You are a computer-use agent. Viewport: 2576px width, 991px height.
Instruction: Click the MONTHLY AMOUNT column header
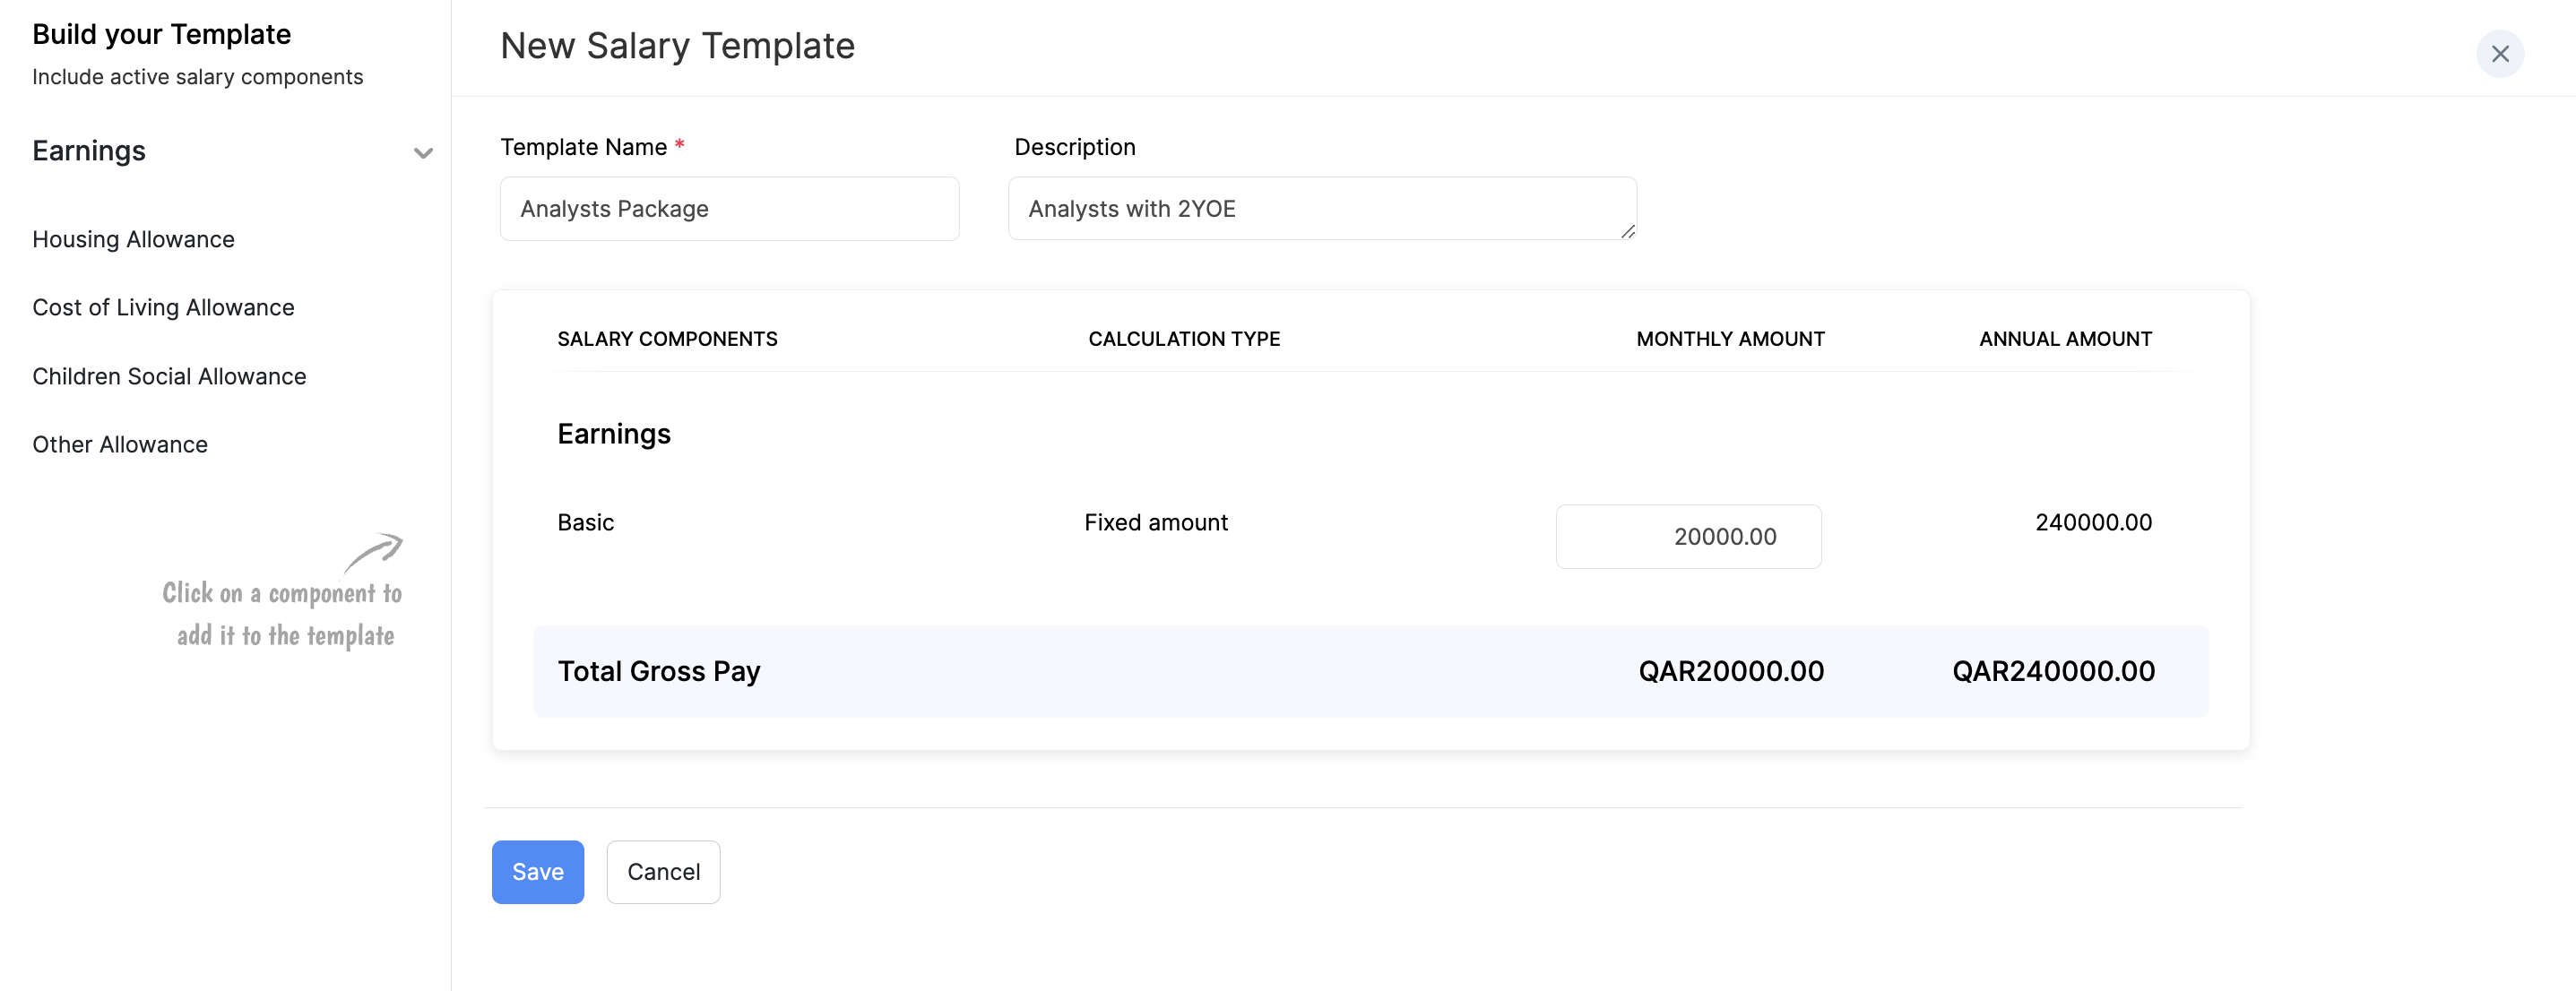click(1729, 338)
